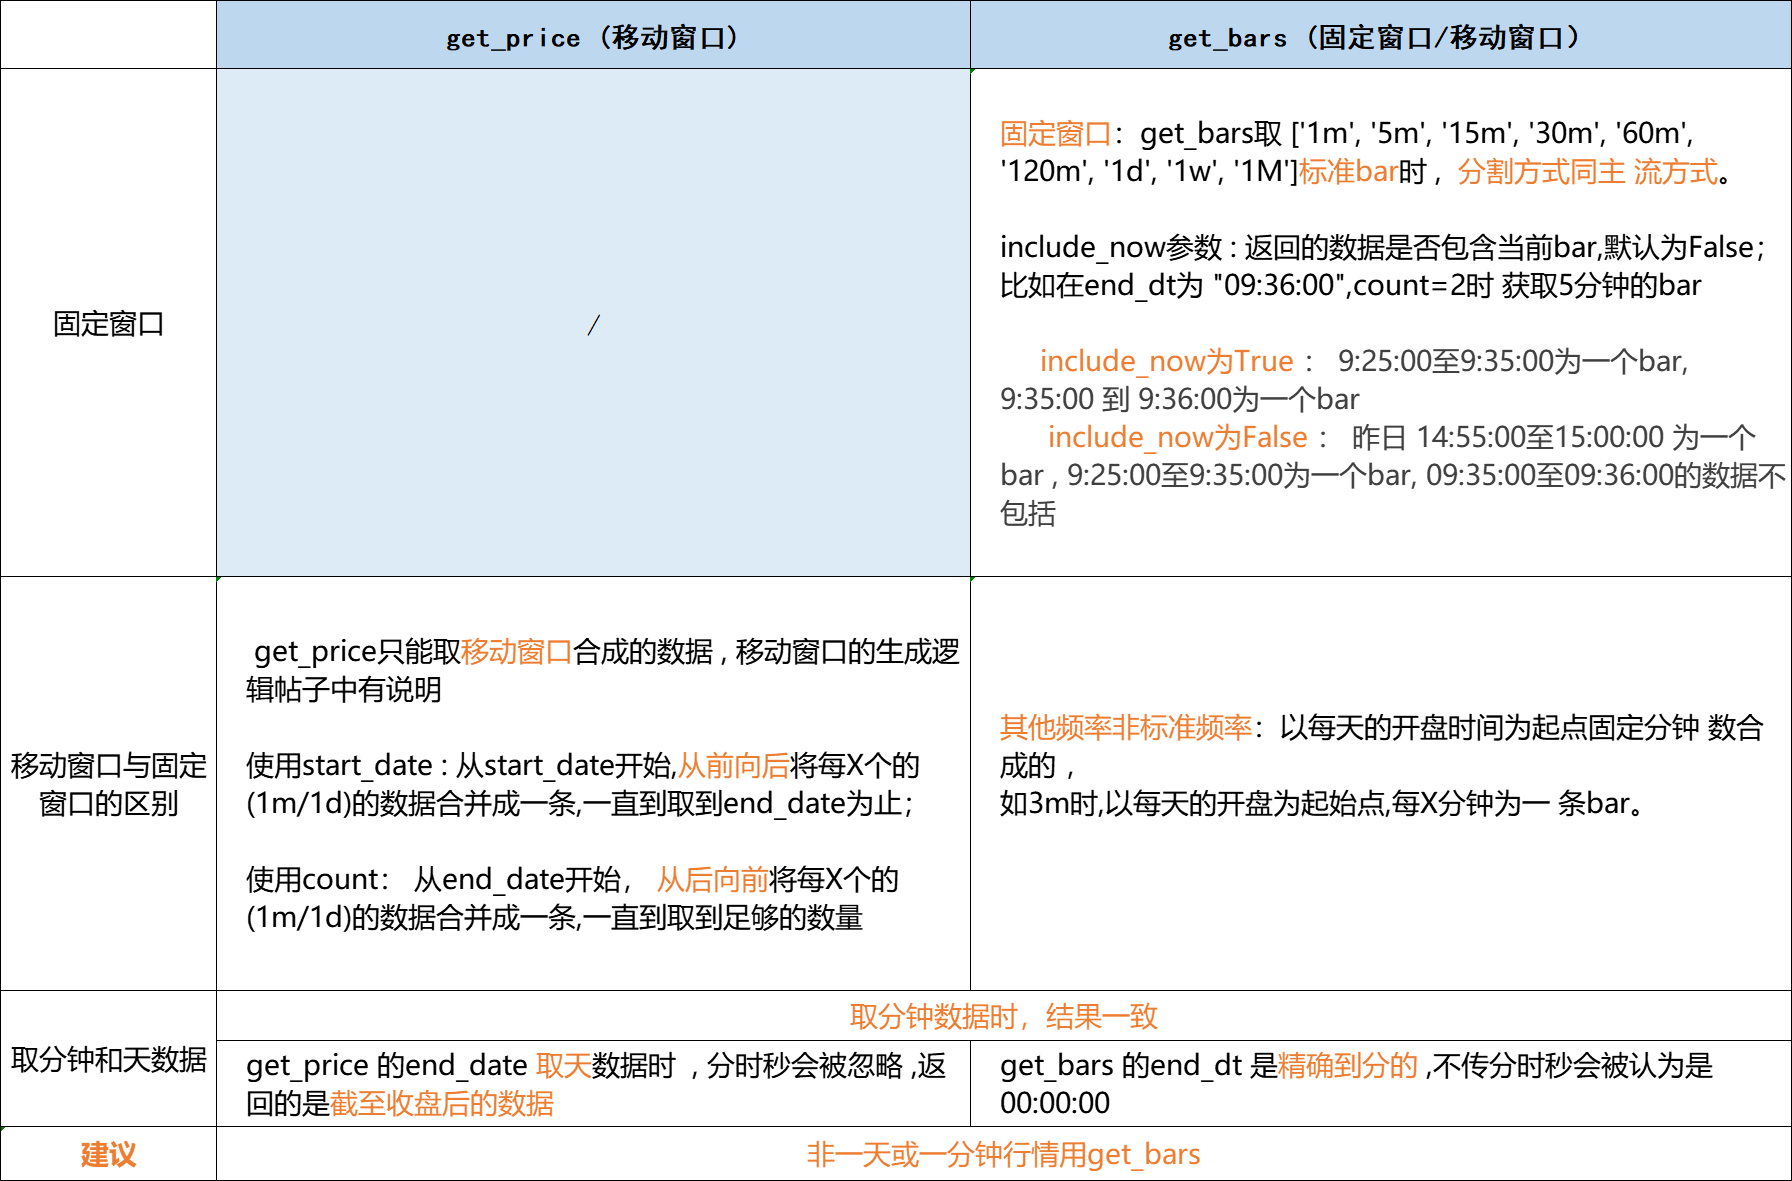This screenshot has width=1792, height=1181.
Task: Click the orange 截至收盘后的数据 text
Action: point(441,1103)
